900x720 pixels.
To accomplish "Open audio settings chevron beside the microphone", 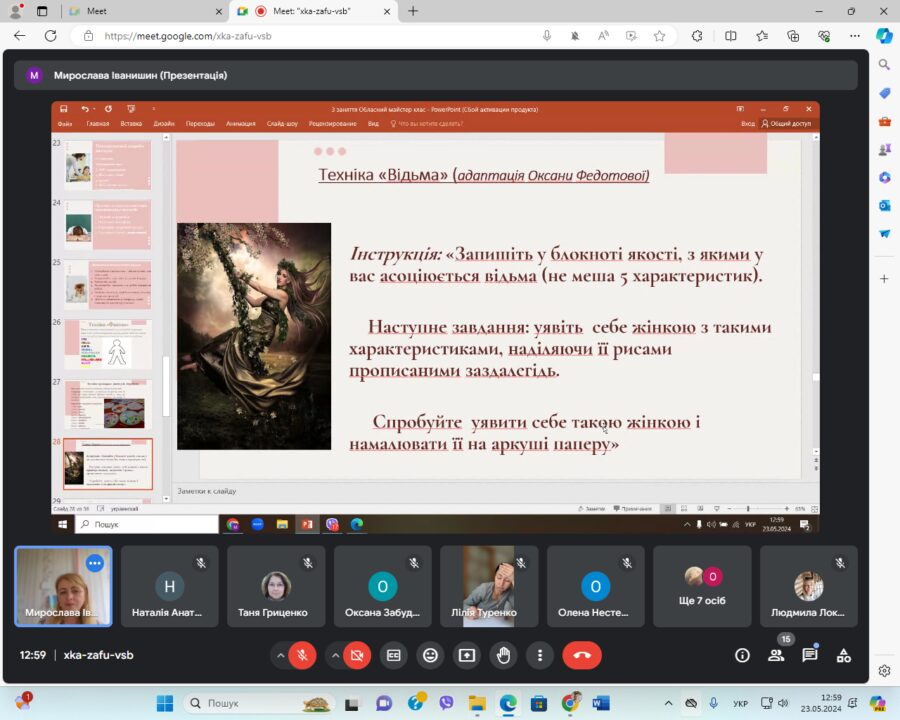I will tap(280, 655).
